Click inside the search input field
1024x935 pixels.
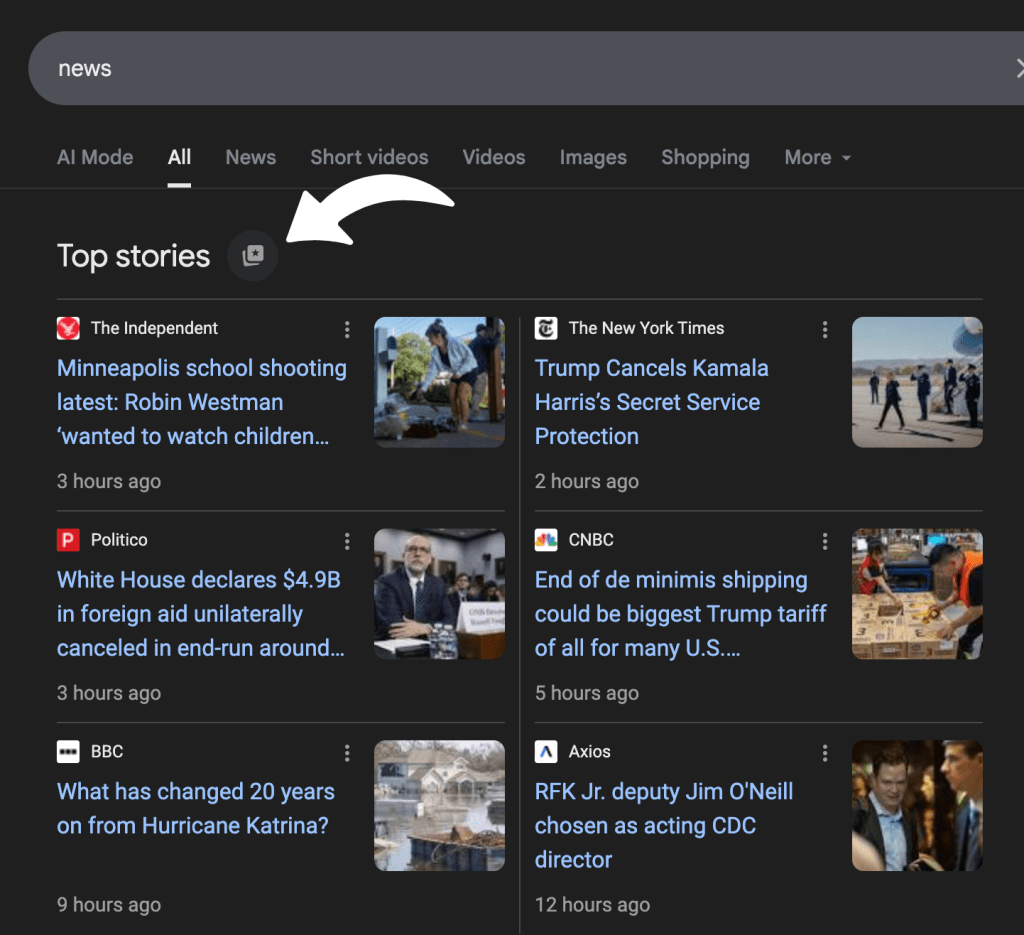pyautogui.click(x=300, y=68)
